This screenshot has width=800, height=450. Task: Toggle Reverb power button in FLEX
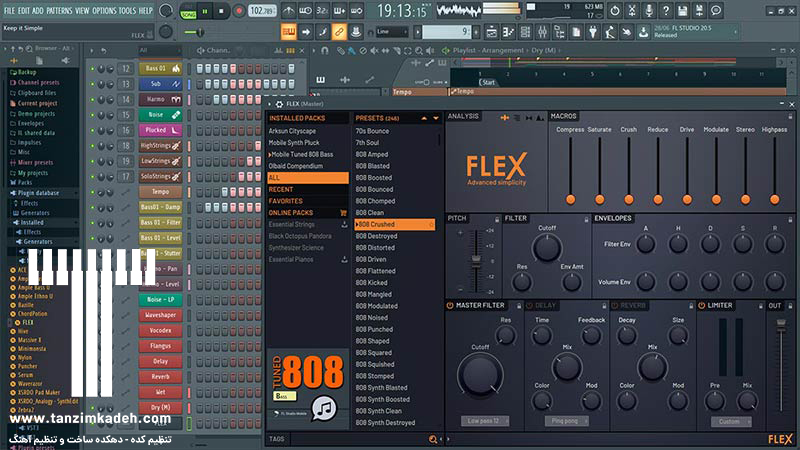pos(615,305)
